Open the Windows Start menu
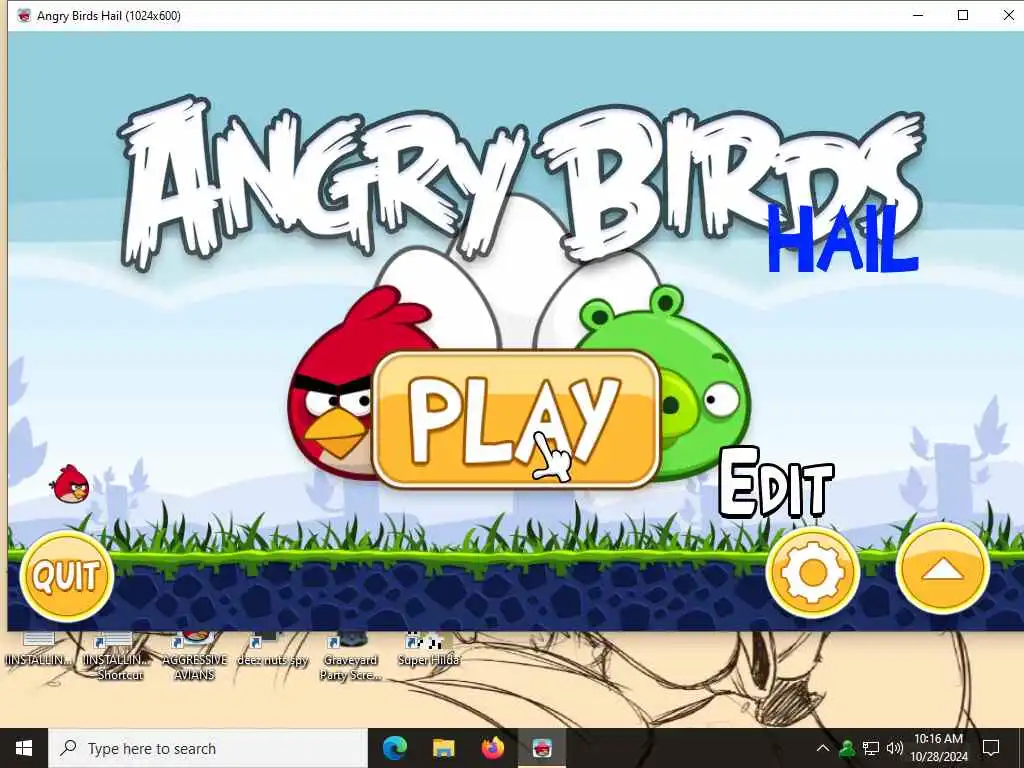Image resolution: width=1024 pixels, height=768 pixels. [24, 748]
